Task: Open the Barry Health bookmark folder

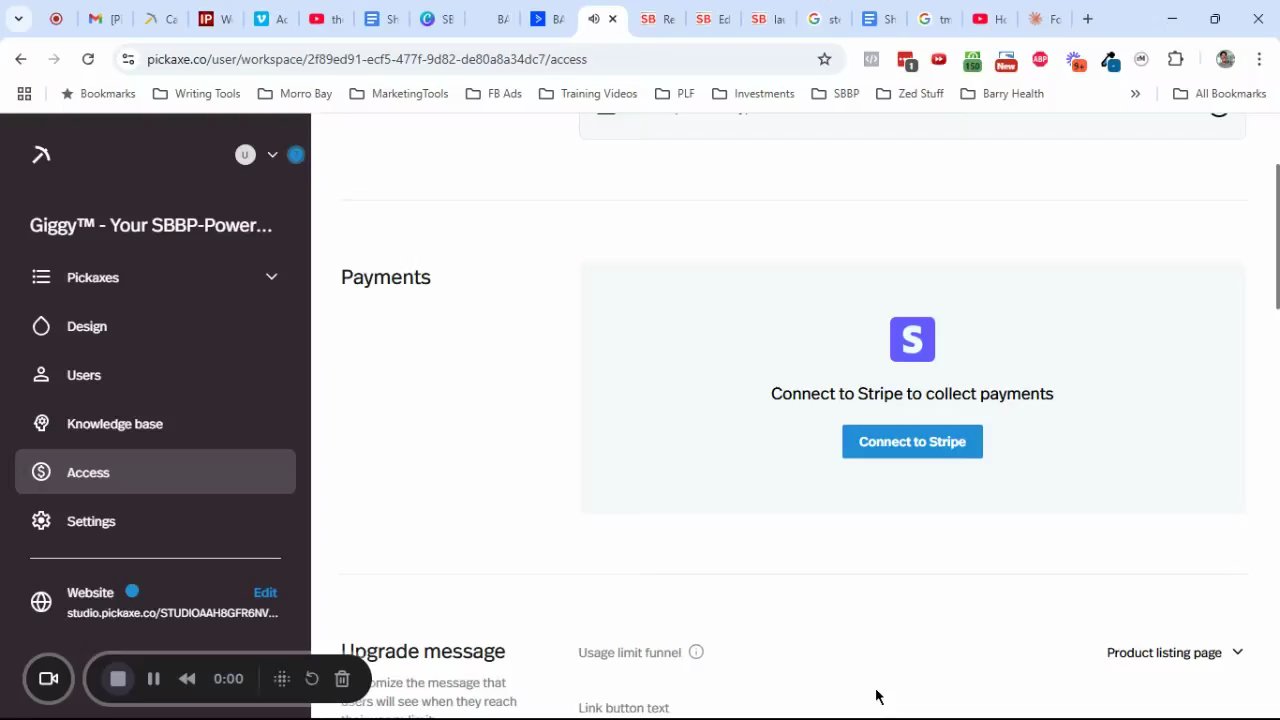Action: click(x=1001, y=93)
